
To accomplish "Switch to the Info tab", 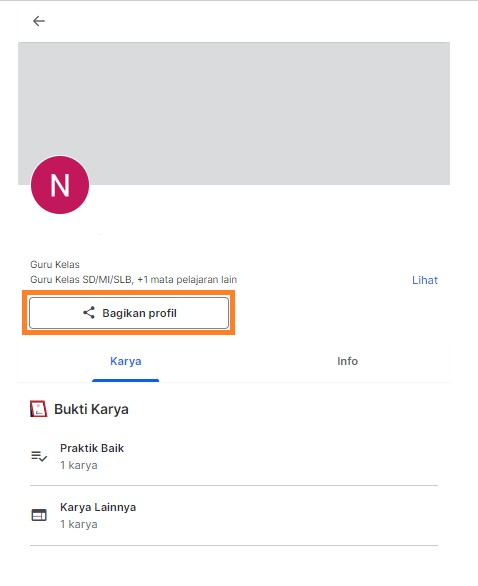I will point(347,361).
